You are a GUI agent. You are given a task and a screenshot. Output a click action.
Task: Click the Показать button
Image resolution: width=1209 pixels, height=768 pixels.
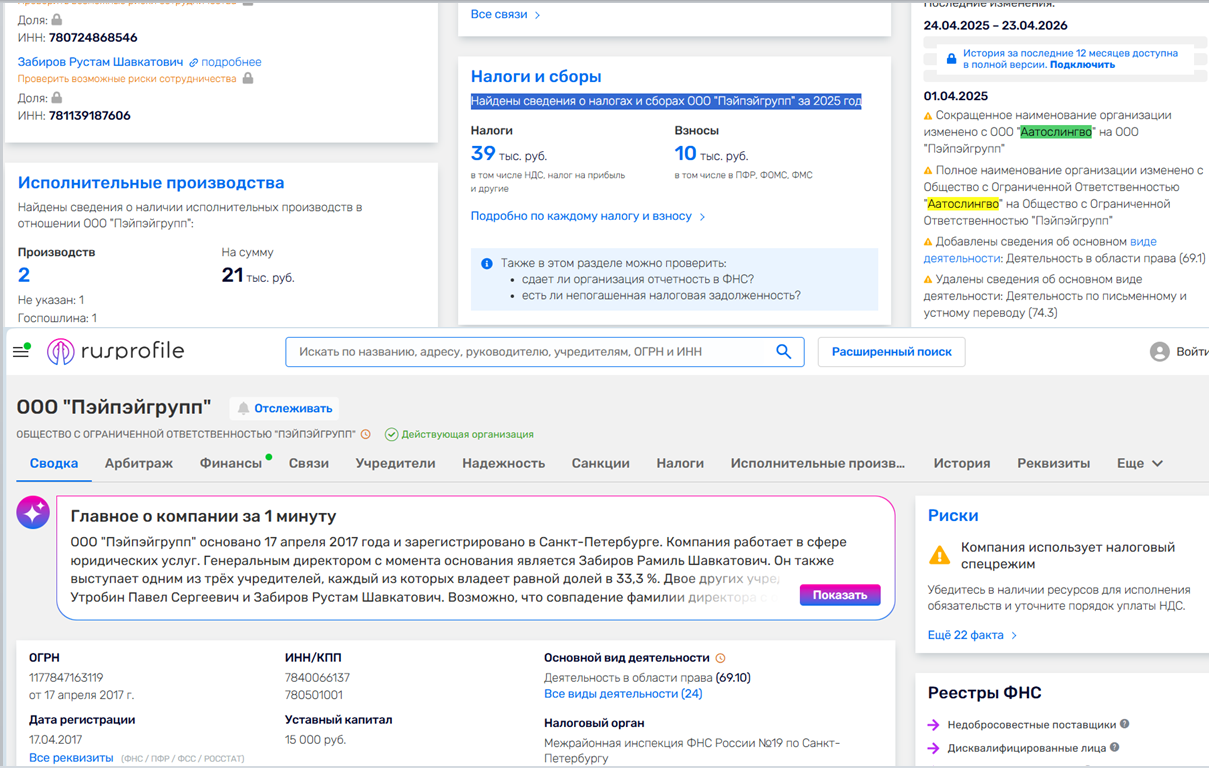coord(840,595)
